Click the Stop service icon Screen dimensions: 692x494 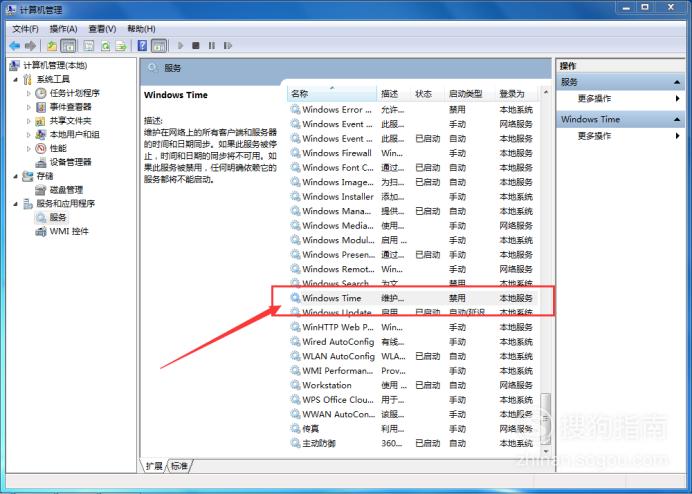pyautogui.click(x=196, y=45)
